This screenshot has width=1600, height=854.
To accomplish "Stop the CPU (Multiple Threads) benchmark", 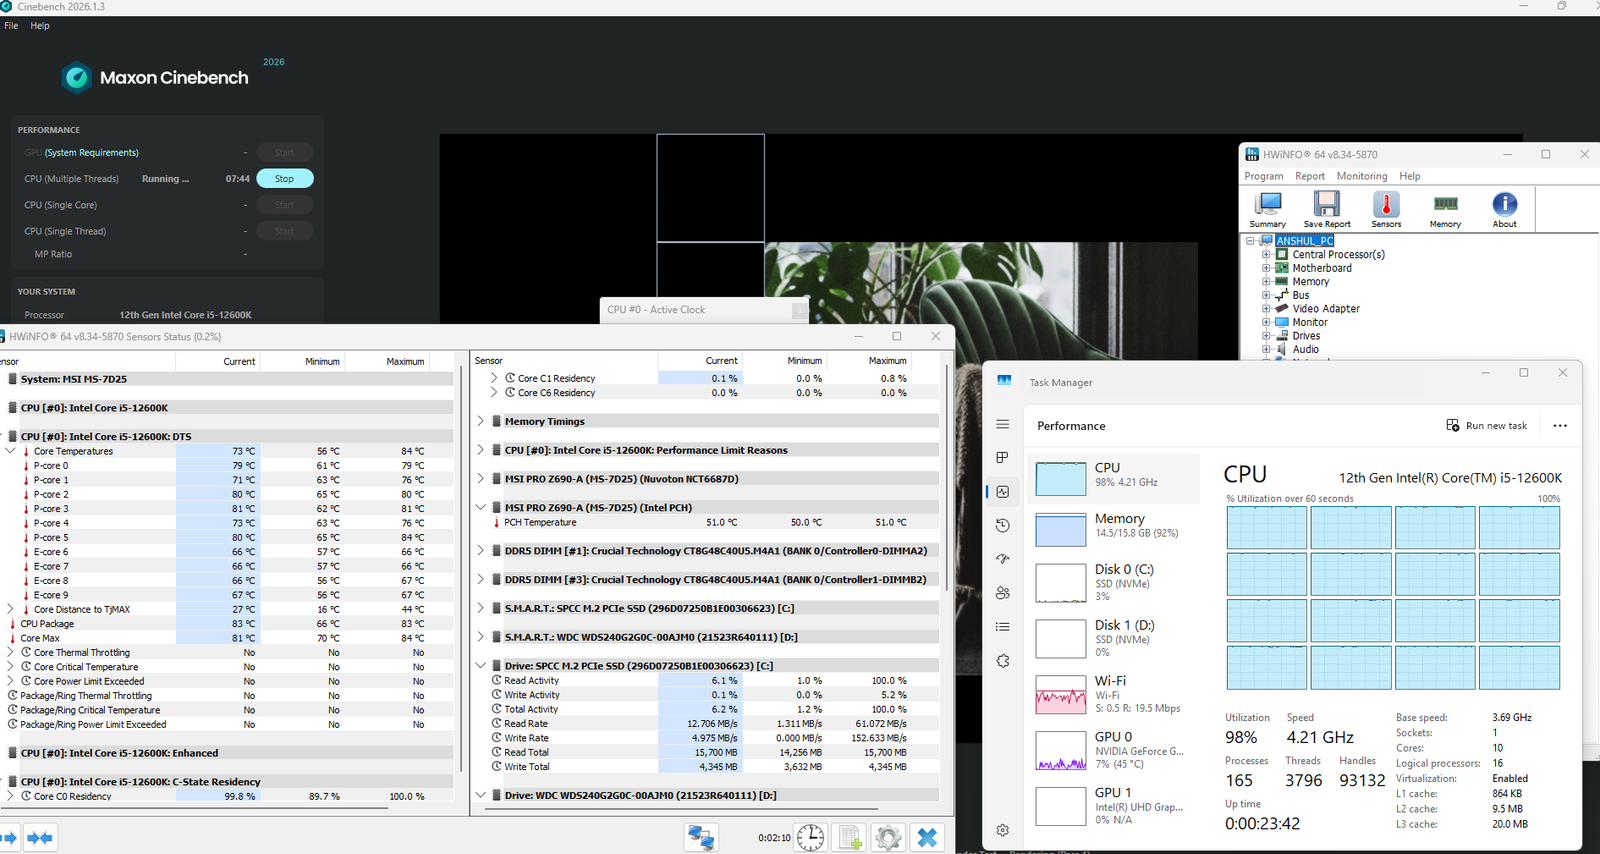I will click(285, 179).
